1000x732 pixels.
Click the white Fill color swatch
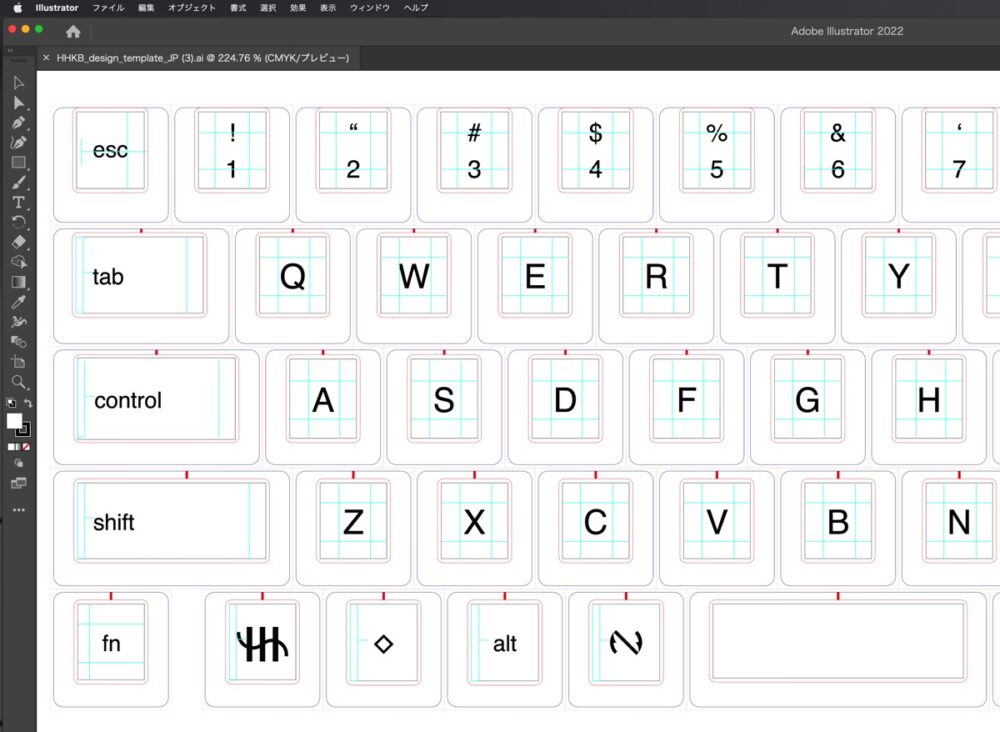pos(14,421)
